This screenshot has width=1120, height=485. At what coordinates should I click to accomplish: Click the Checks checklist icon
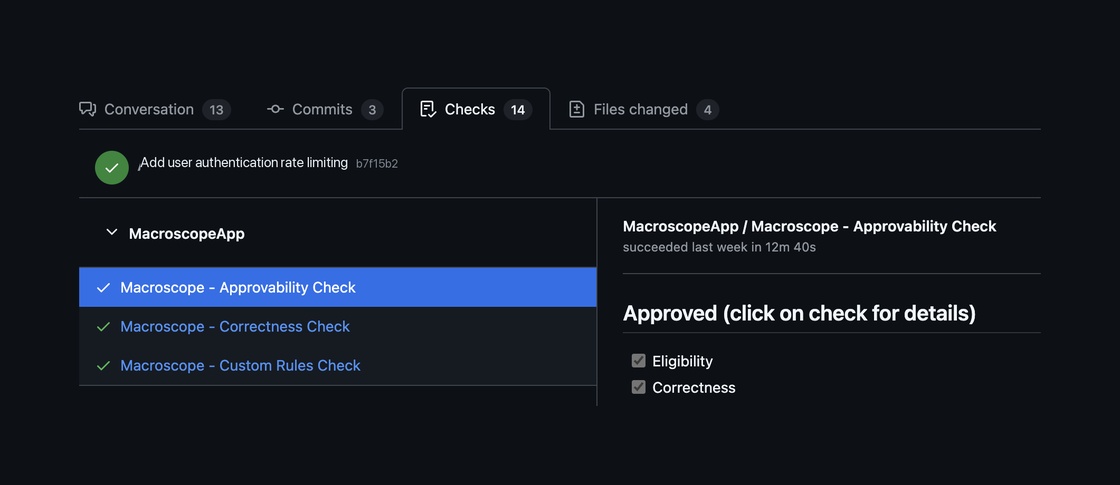428,109
